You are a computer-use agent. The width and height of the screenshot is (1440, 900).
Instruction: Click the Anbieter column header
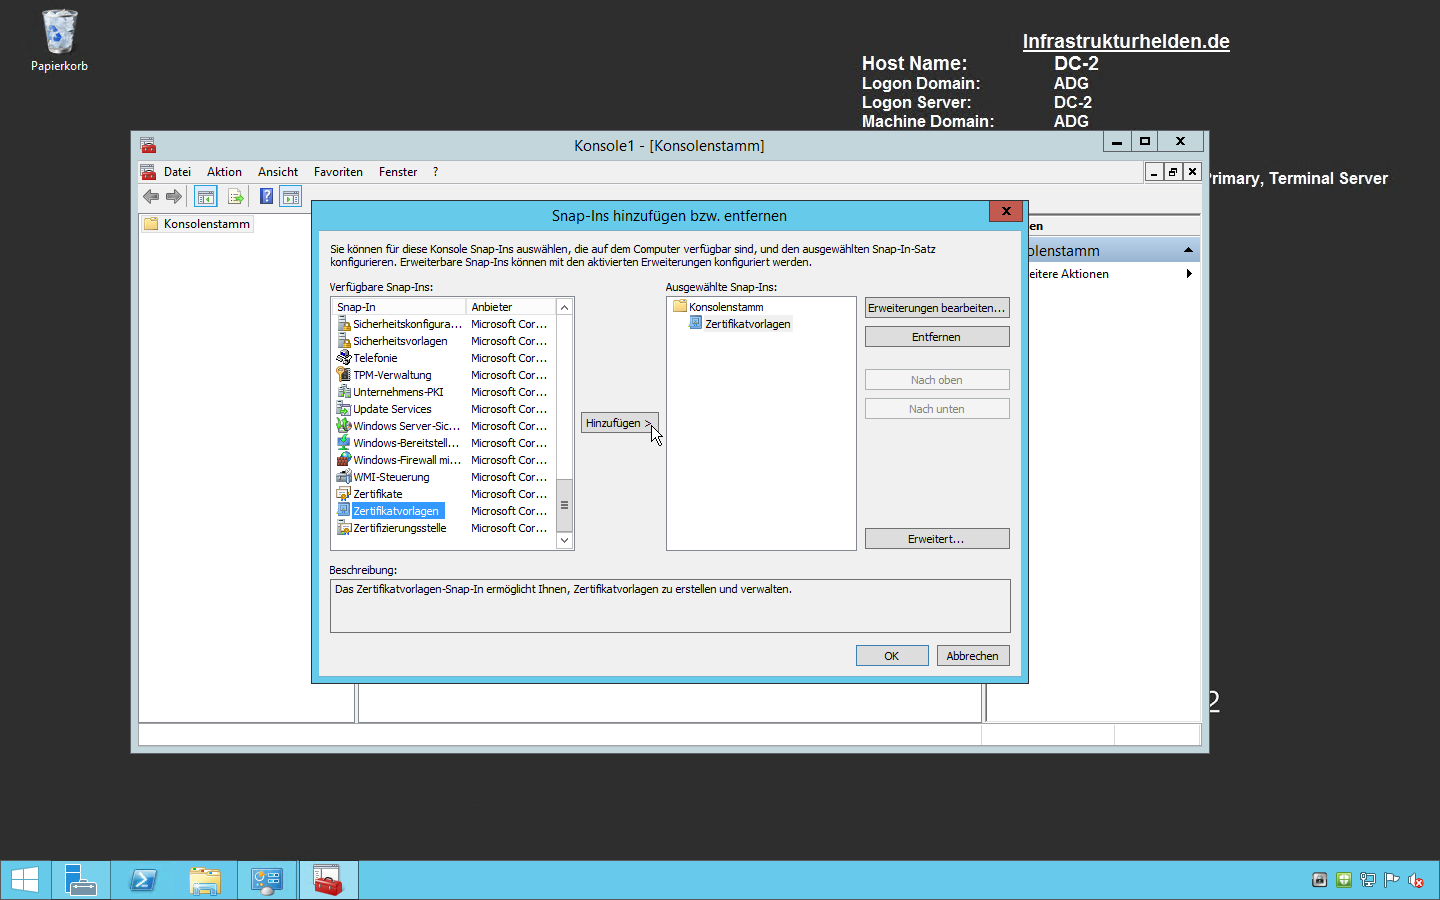(510, 307)
